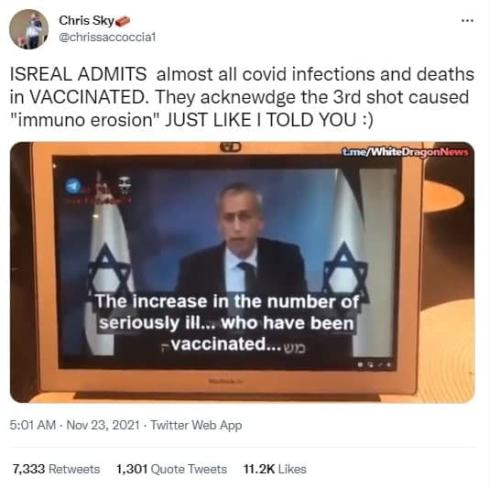Open the three-dot more options menu
The width and height of the screenshot is (500, 488).
click(x=467, y=21)
